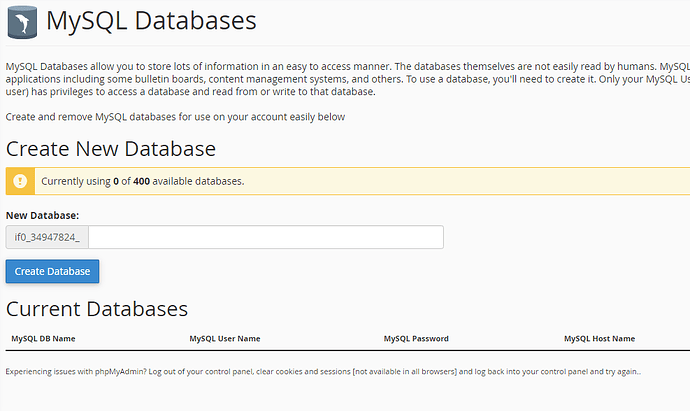Click the "MySQL Password" column header
690x411 pixels.
[x=416, y=339]
